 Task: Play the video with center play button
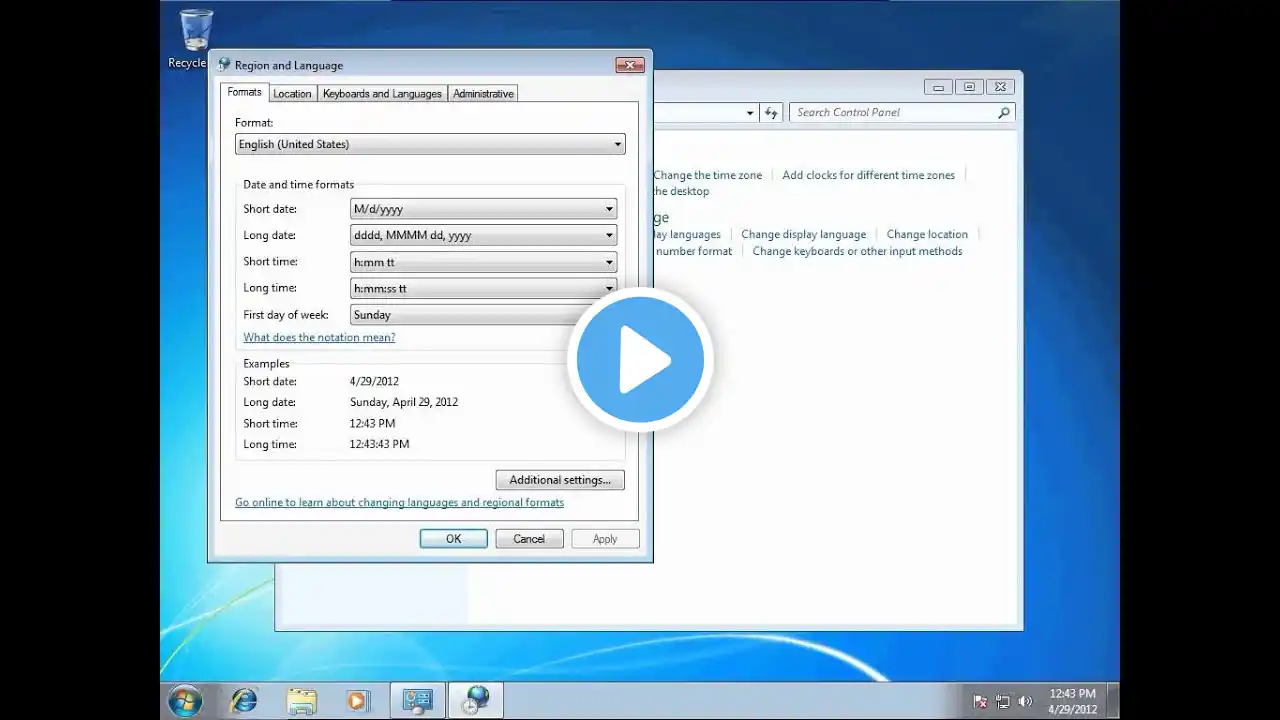pyautogui.click(x=640, y=360)
